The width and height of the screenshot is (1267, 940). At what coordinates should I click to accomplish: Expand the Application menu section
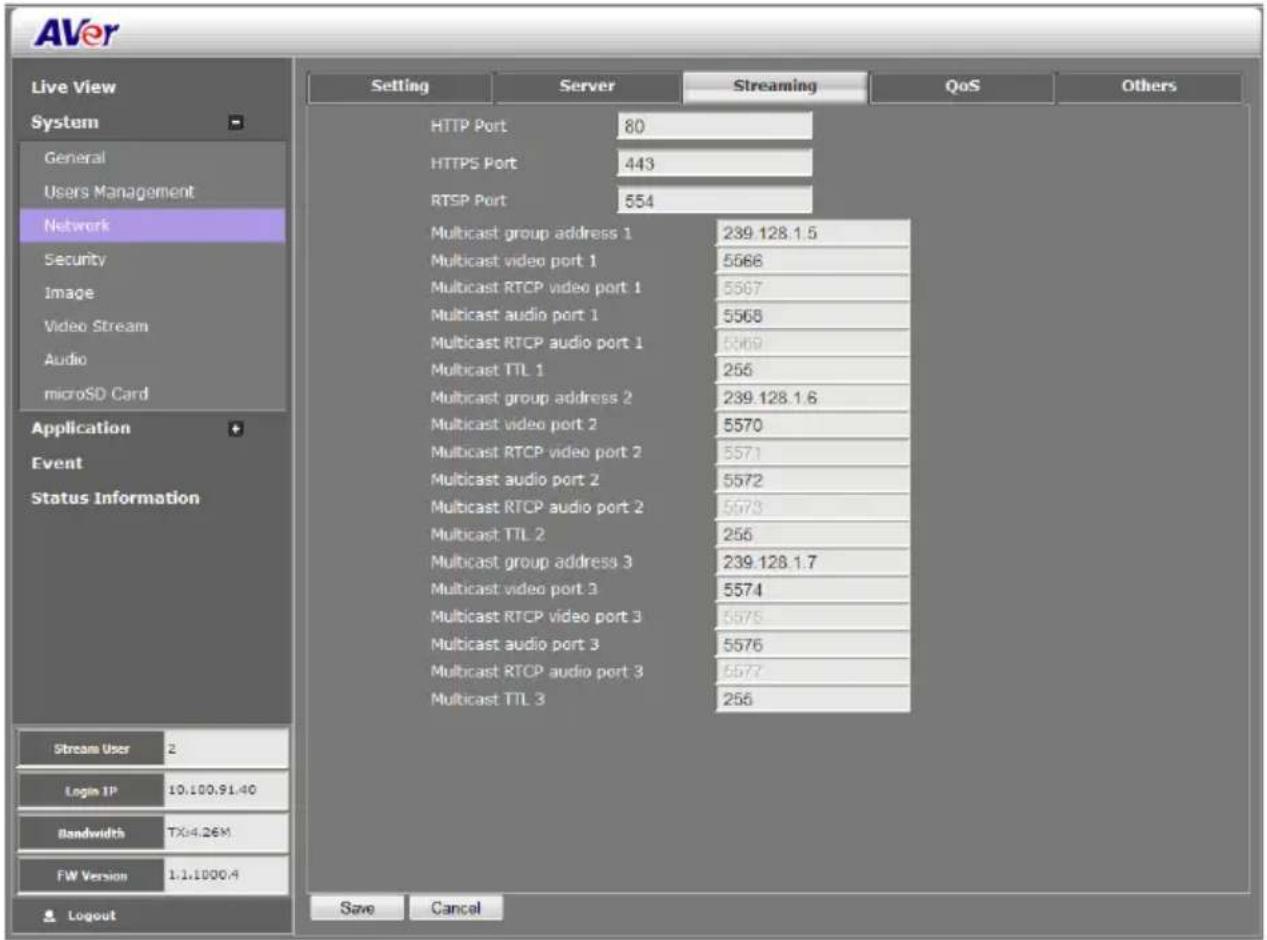click(x=237, y=429)
